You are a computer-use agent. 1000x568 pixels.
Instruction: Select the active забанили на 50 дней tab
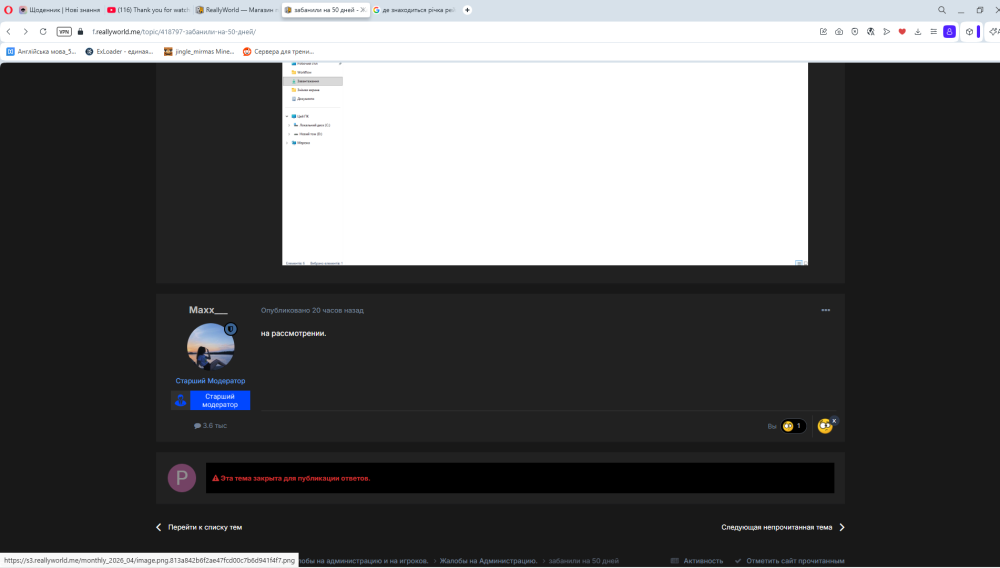click(x=325, y=10)
